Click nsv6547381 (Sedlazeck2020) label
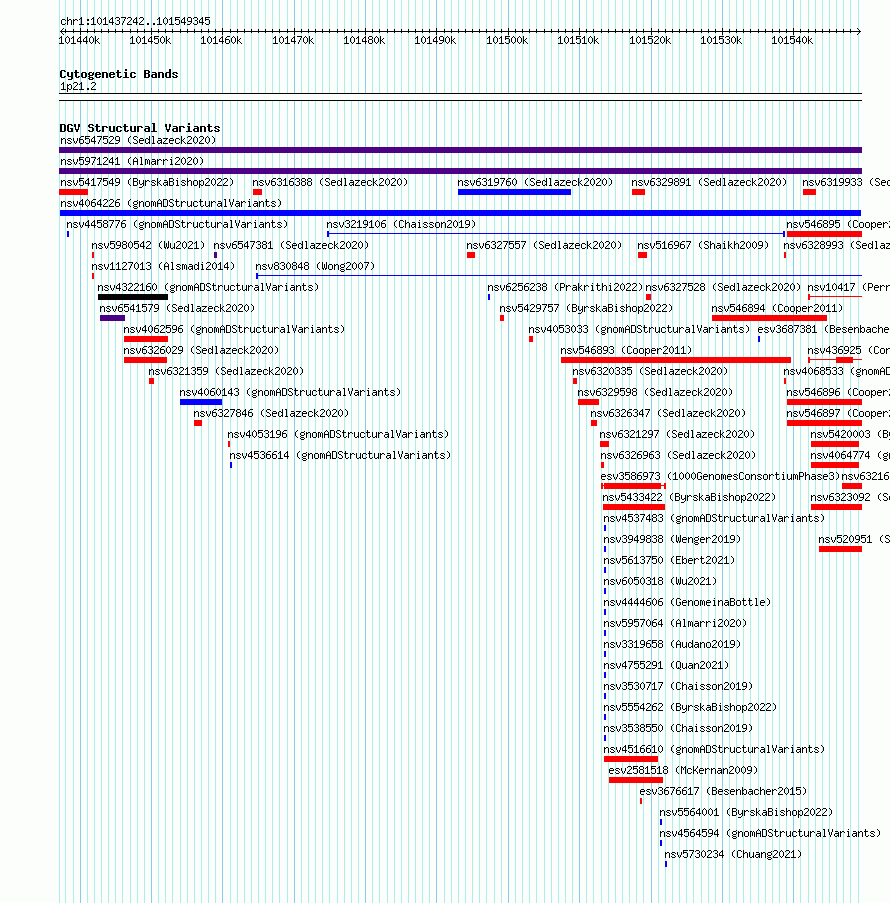 click(291, 245)
